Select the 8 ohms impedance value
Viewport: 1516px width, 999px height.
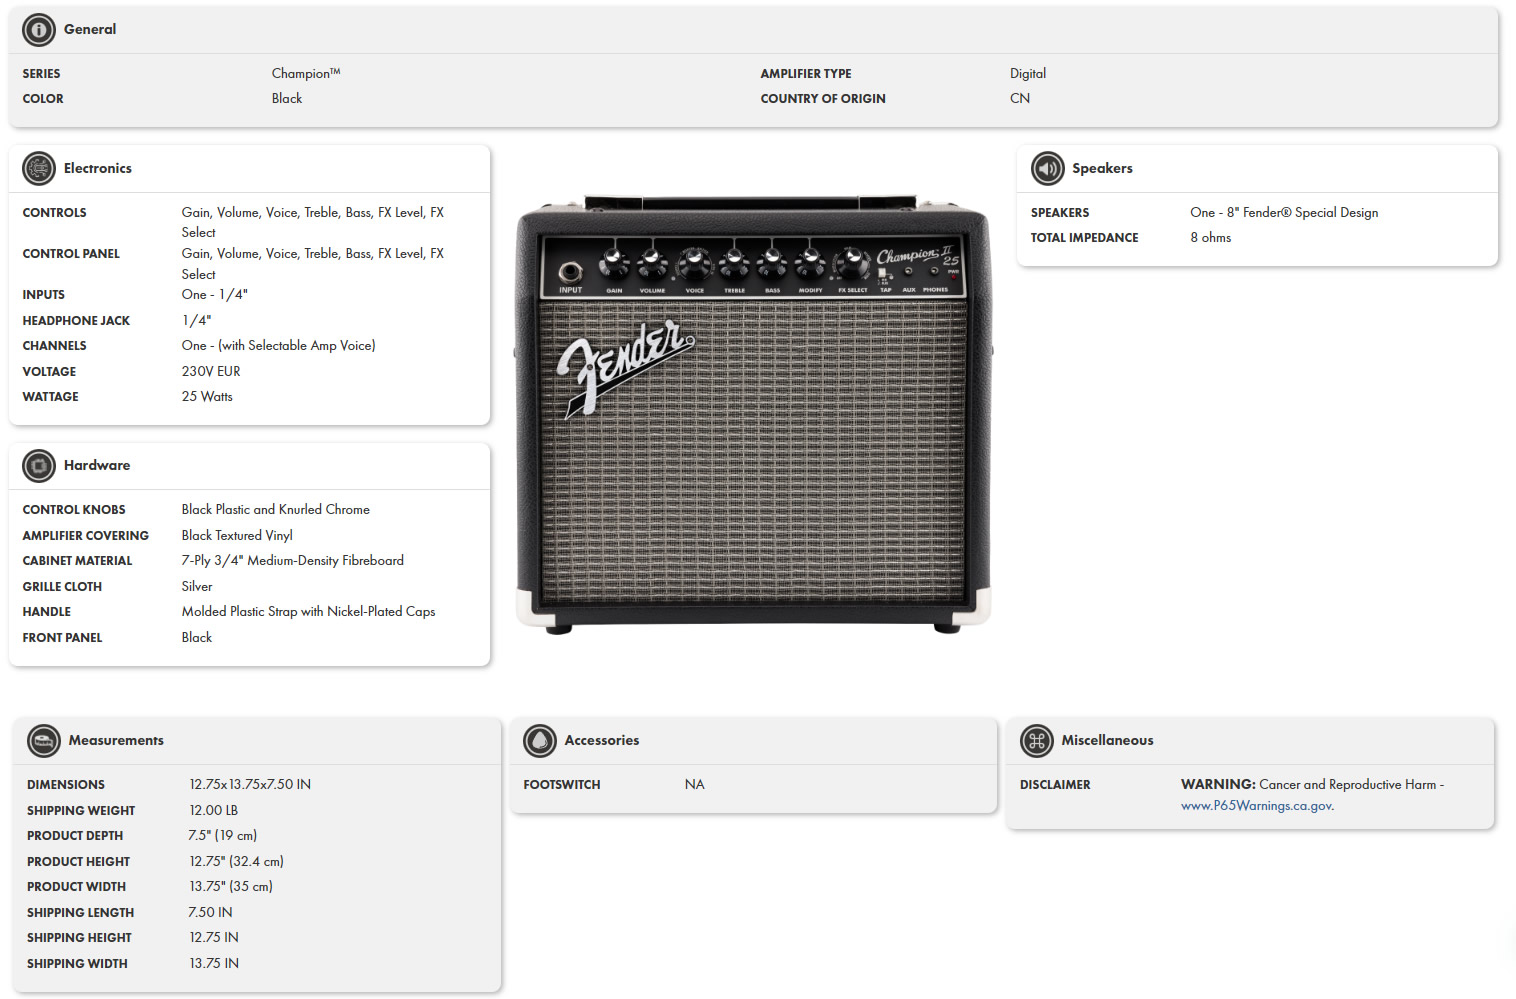point(1210,238)
